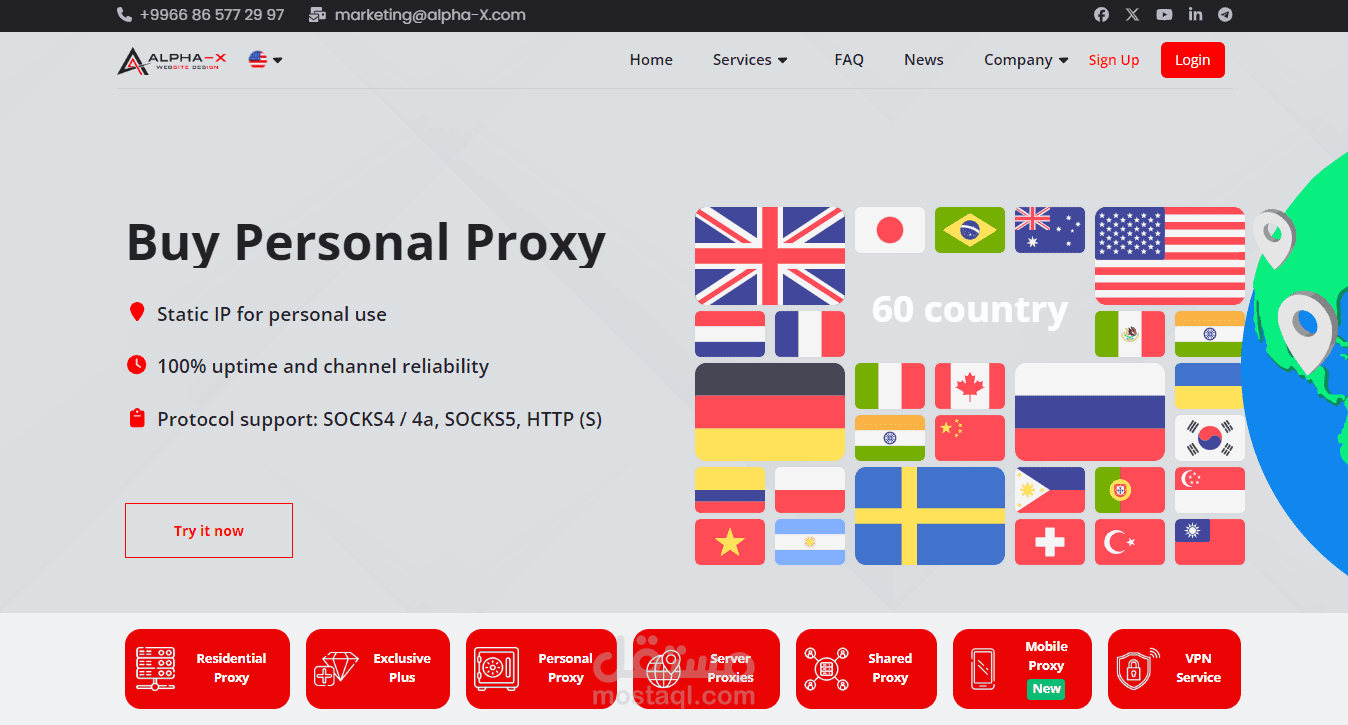Select the Singapore flag tile
The height and width of the screenshot is (725, 1348).
pos(1210,490)
